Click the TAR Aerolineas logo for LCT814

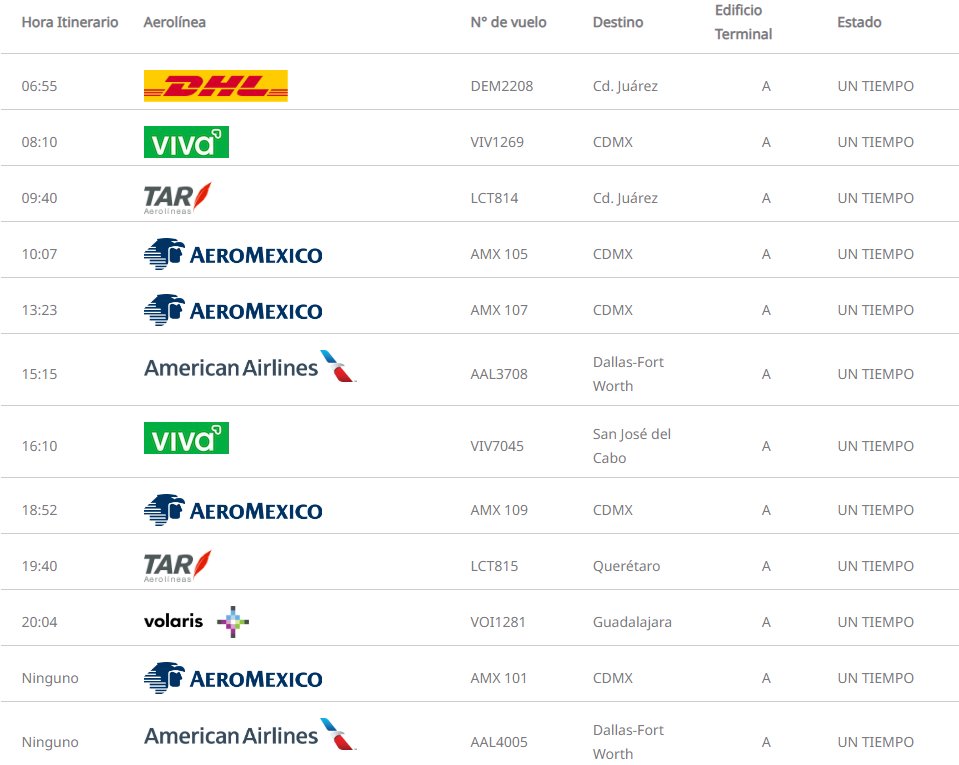177,198
